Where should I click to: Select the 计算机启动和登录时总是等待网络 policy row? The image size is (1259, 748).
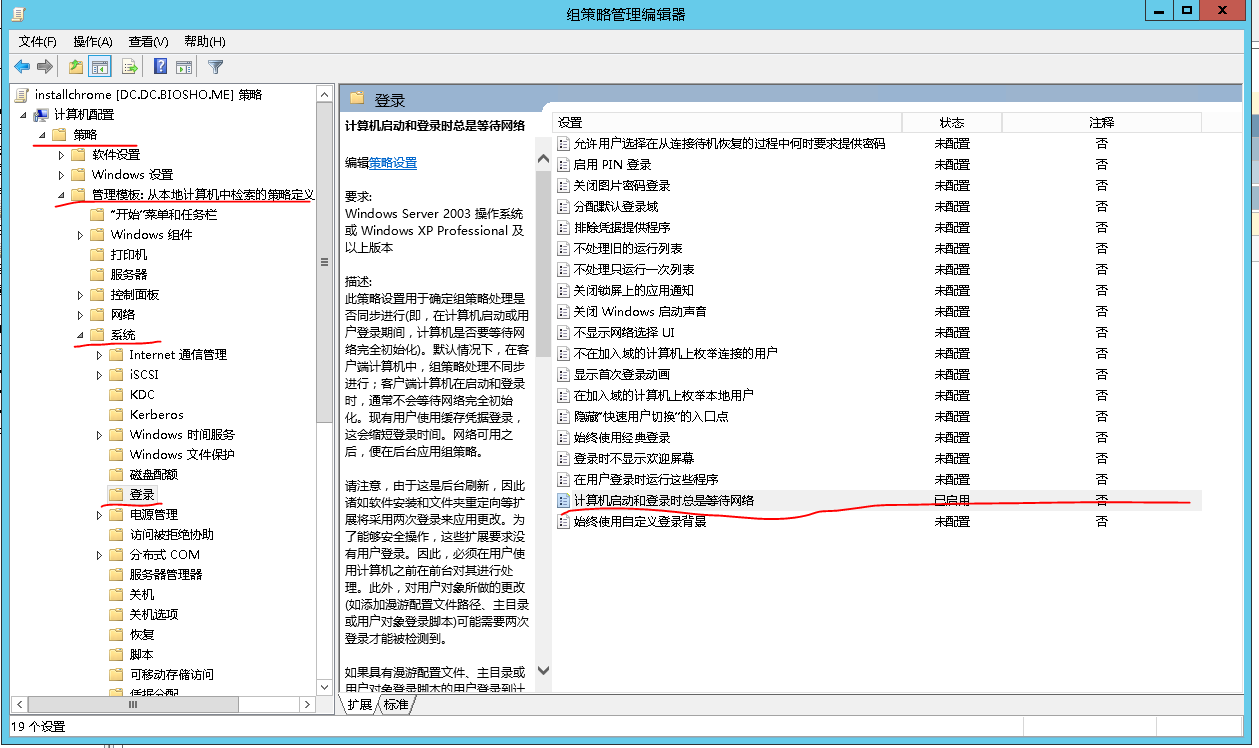pos(664,500)
